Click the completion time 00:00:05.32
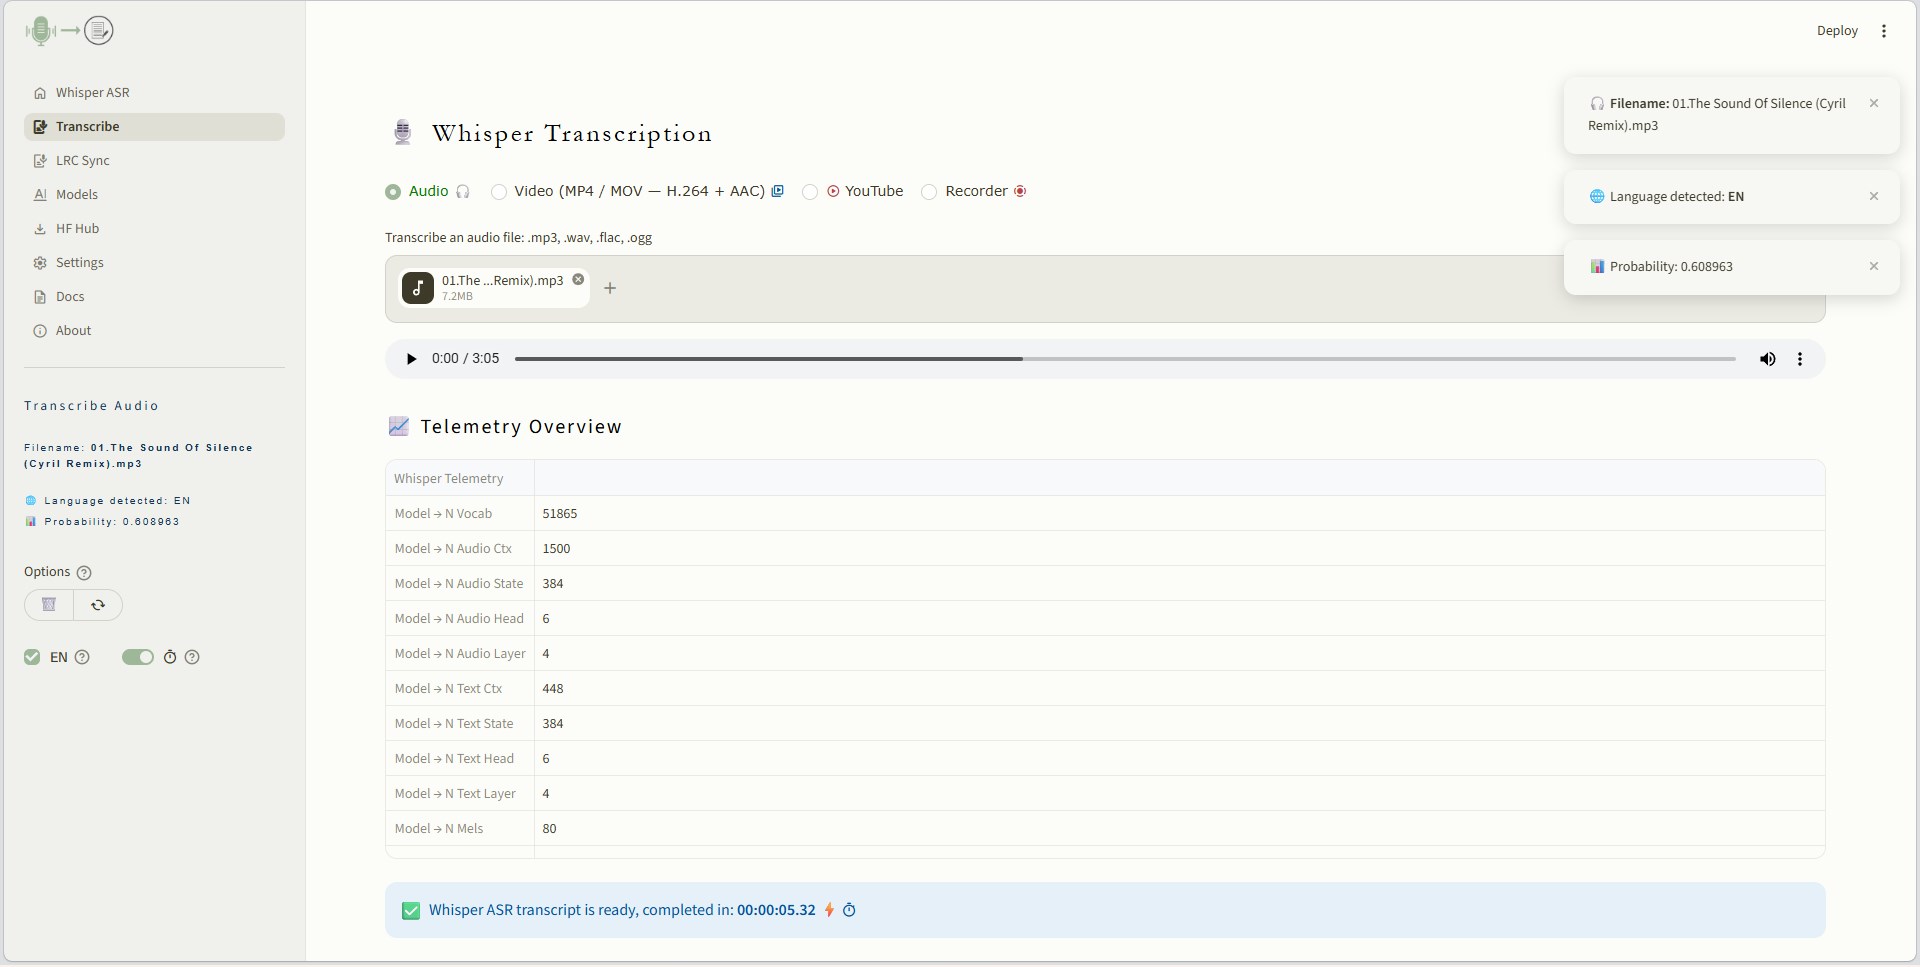 (x=776, y=910)
